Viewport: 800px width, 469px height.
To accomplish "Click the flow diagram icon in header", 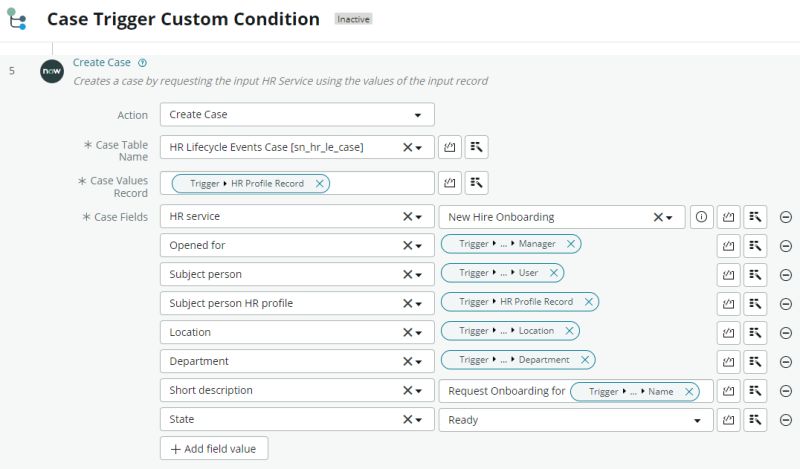I will (x=17, y=19).
